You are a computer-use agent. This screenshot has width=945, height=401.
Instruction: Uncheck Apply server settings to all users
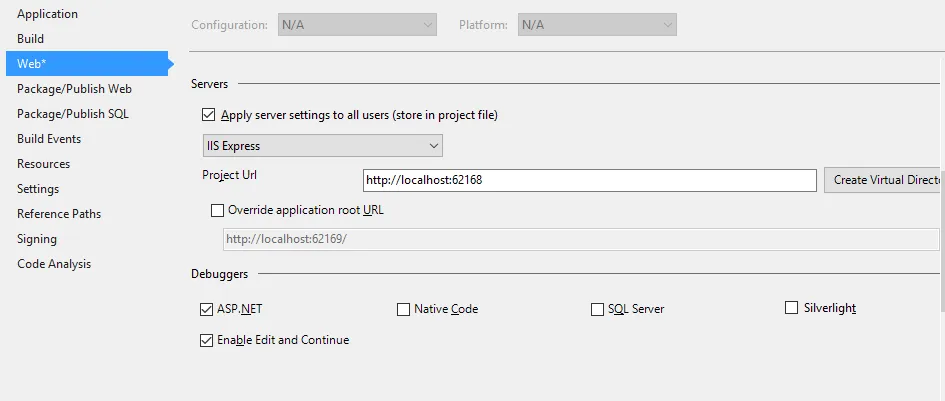(x=209, y=115)
